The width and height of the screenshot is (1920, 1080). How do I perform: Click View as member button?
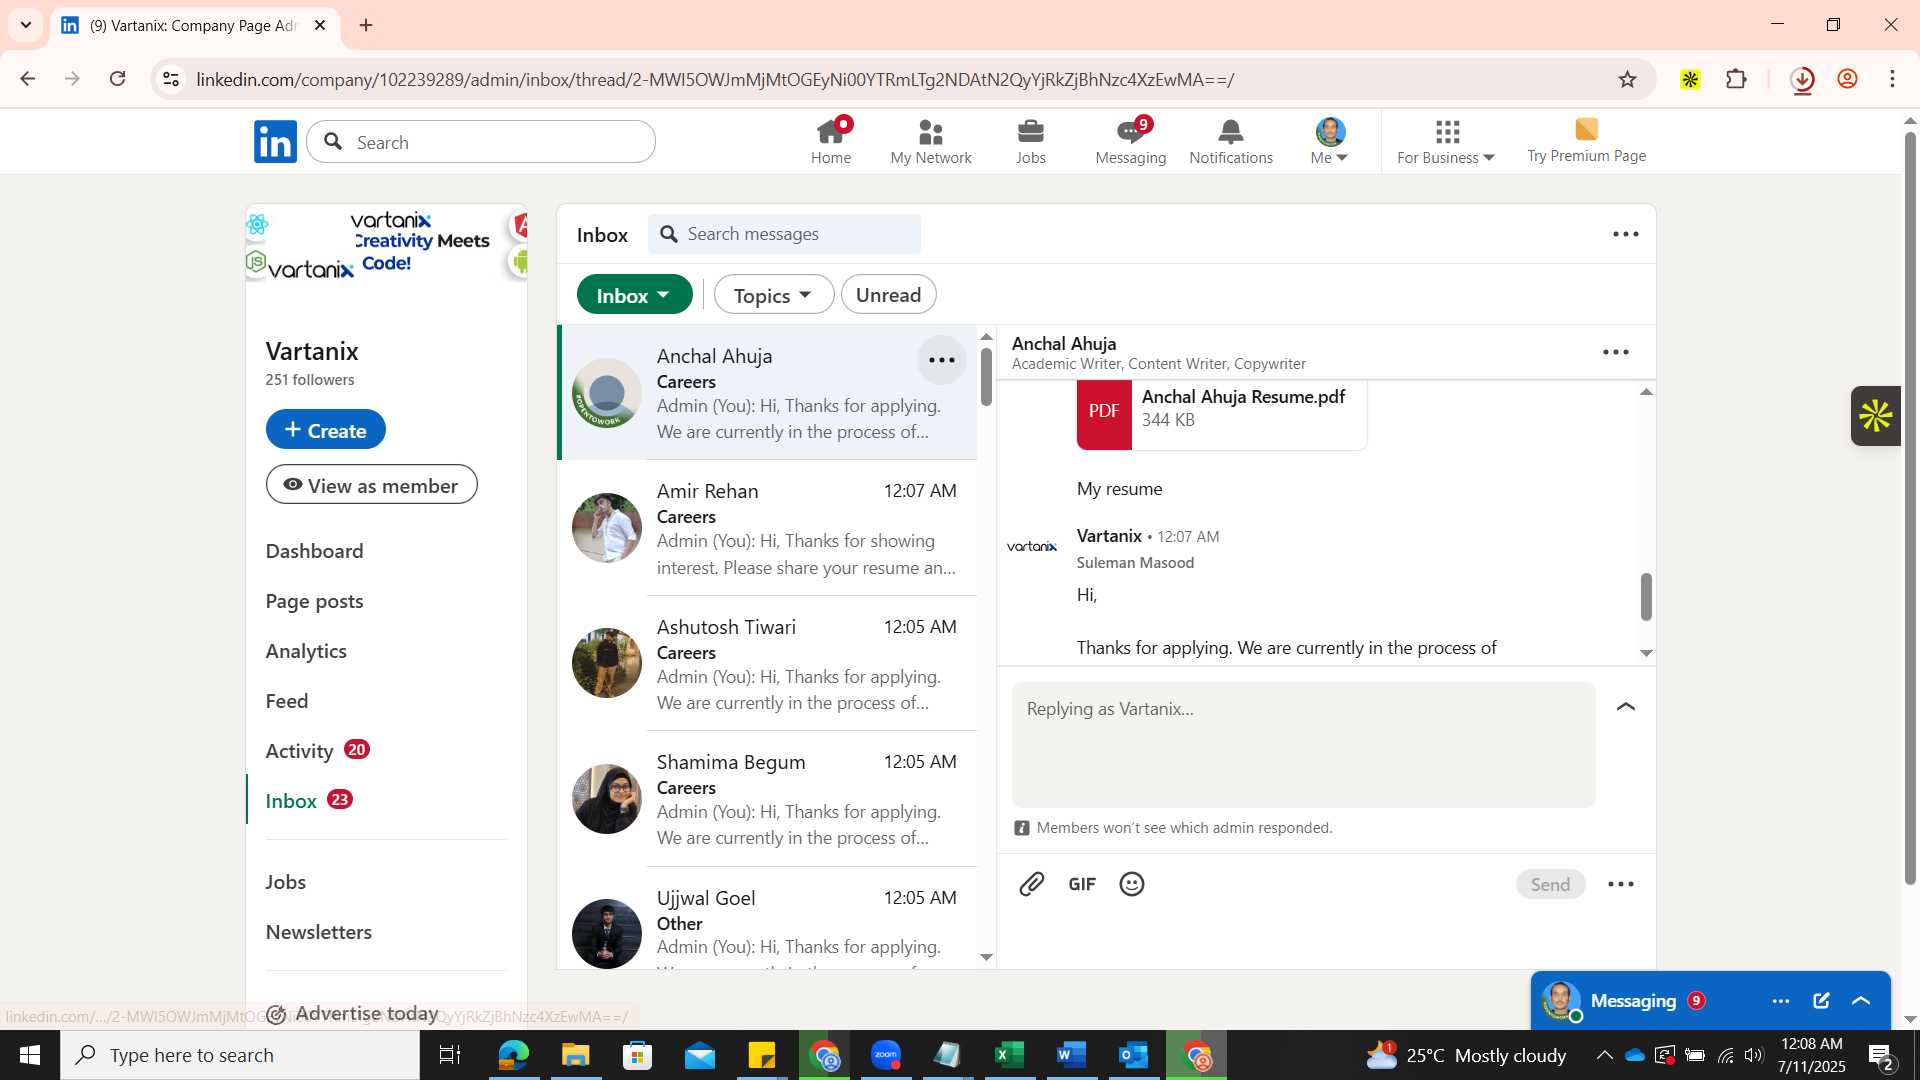click(371, 485)
